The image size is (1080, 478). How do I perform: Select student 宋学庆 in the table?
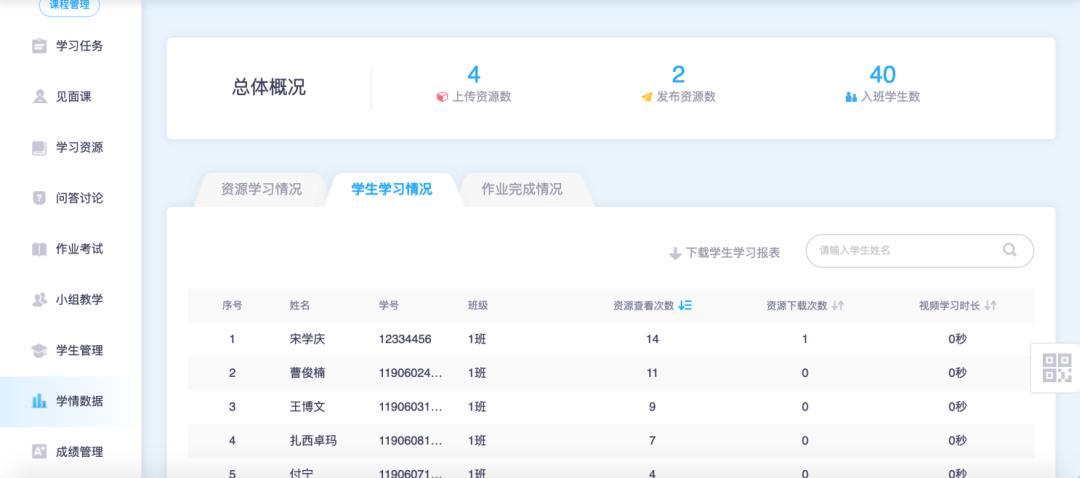point(307,339)
